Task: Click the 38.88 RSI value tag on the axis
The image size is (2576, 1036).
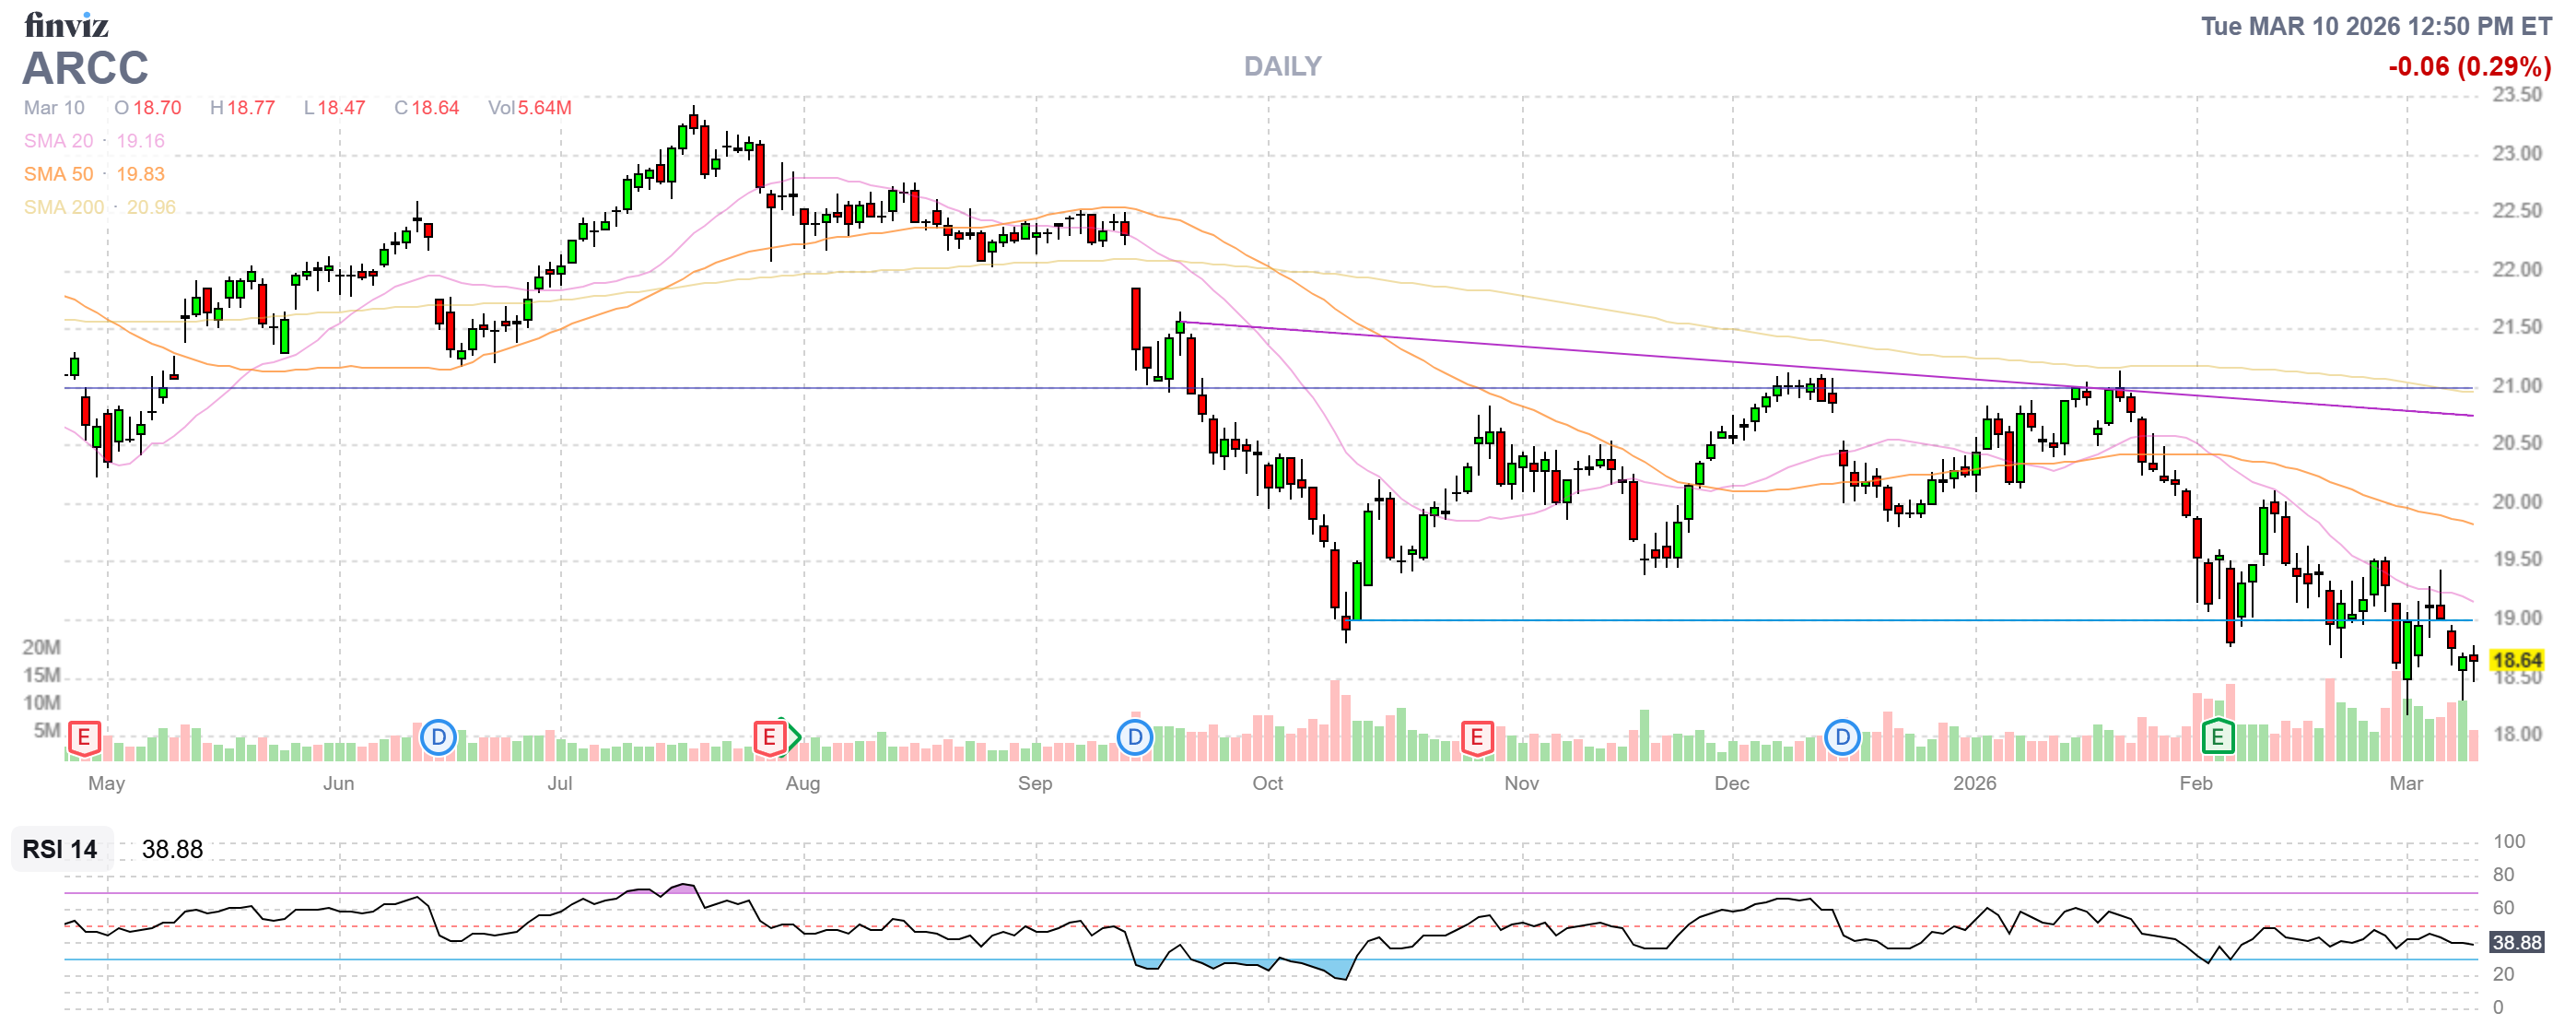Action: (x=2516, y=943)
